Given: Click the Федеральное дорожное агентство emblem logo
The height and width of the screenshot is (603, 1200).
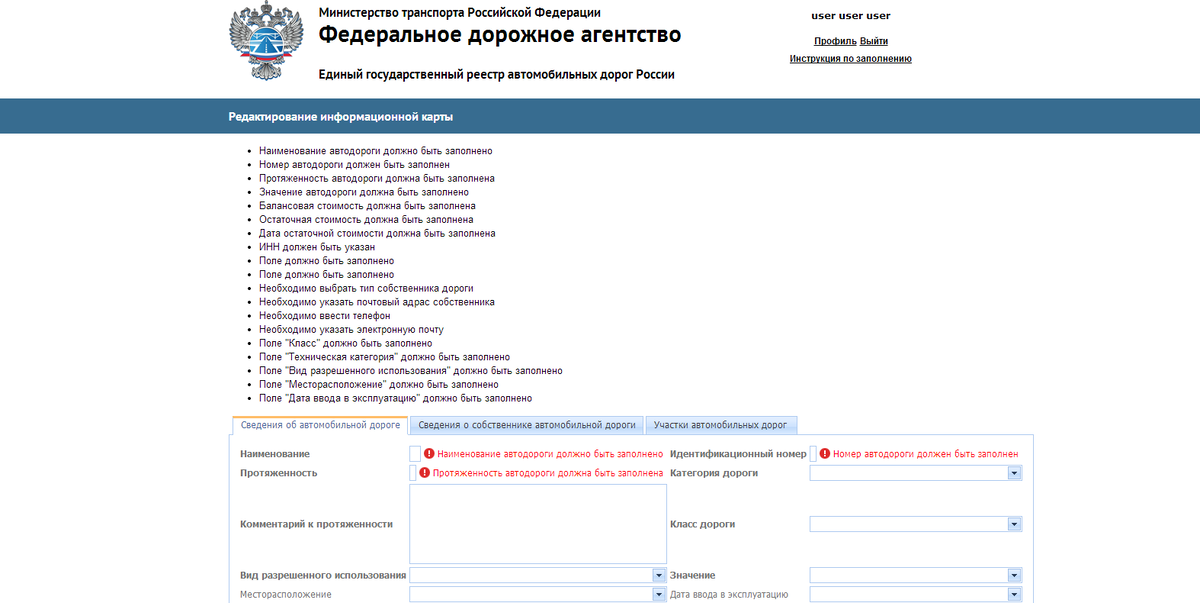Looking at the screenshot, I should pyautogui.click(x=265, y=42).
